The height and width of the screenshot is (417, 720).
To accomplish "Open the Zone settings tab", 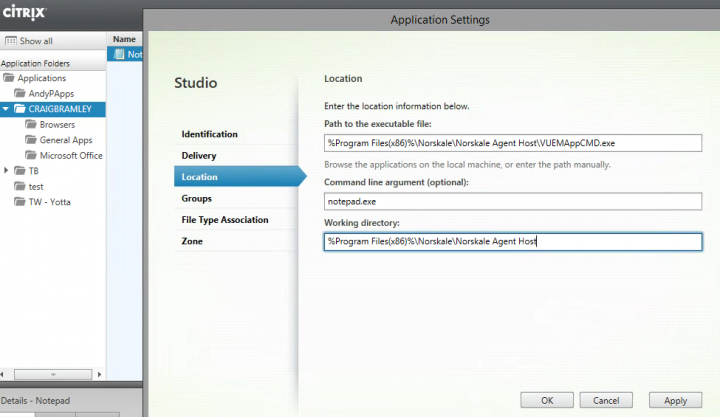I will point(192,242).
